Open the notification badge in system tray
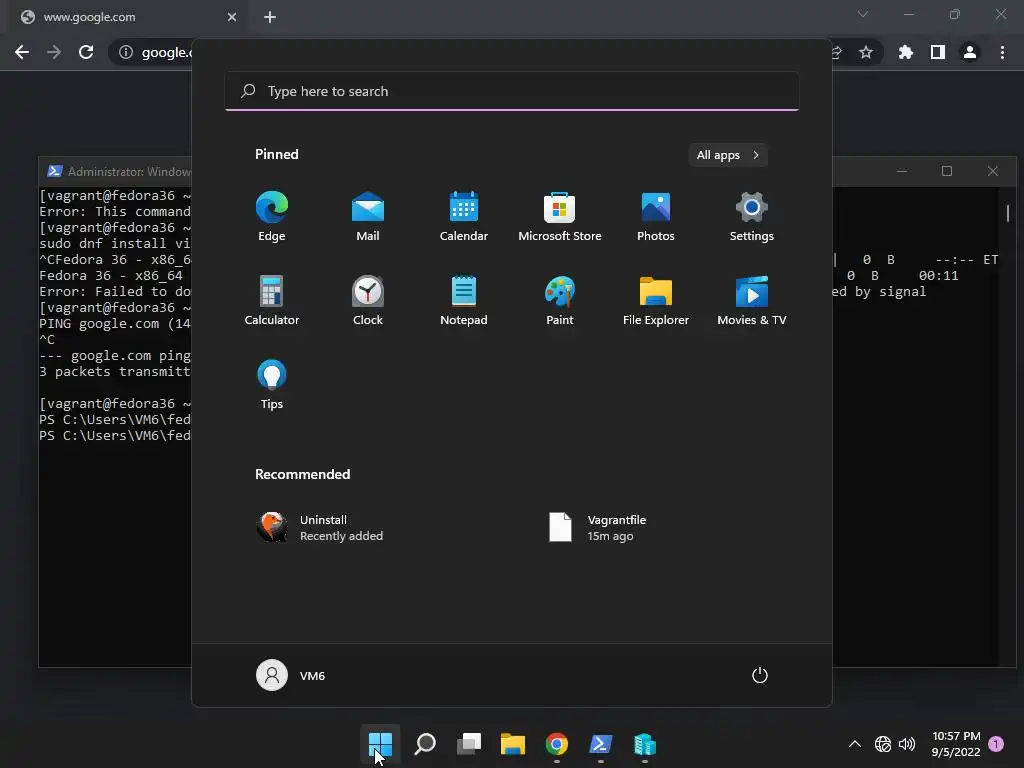 tap(996, 744)
